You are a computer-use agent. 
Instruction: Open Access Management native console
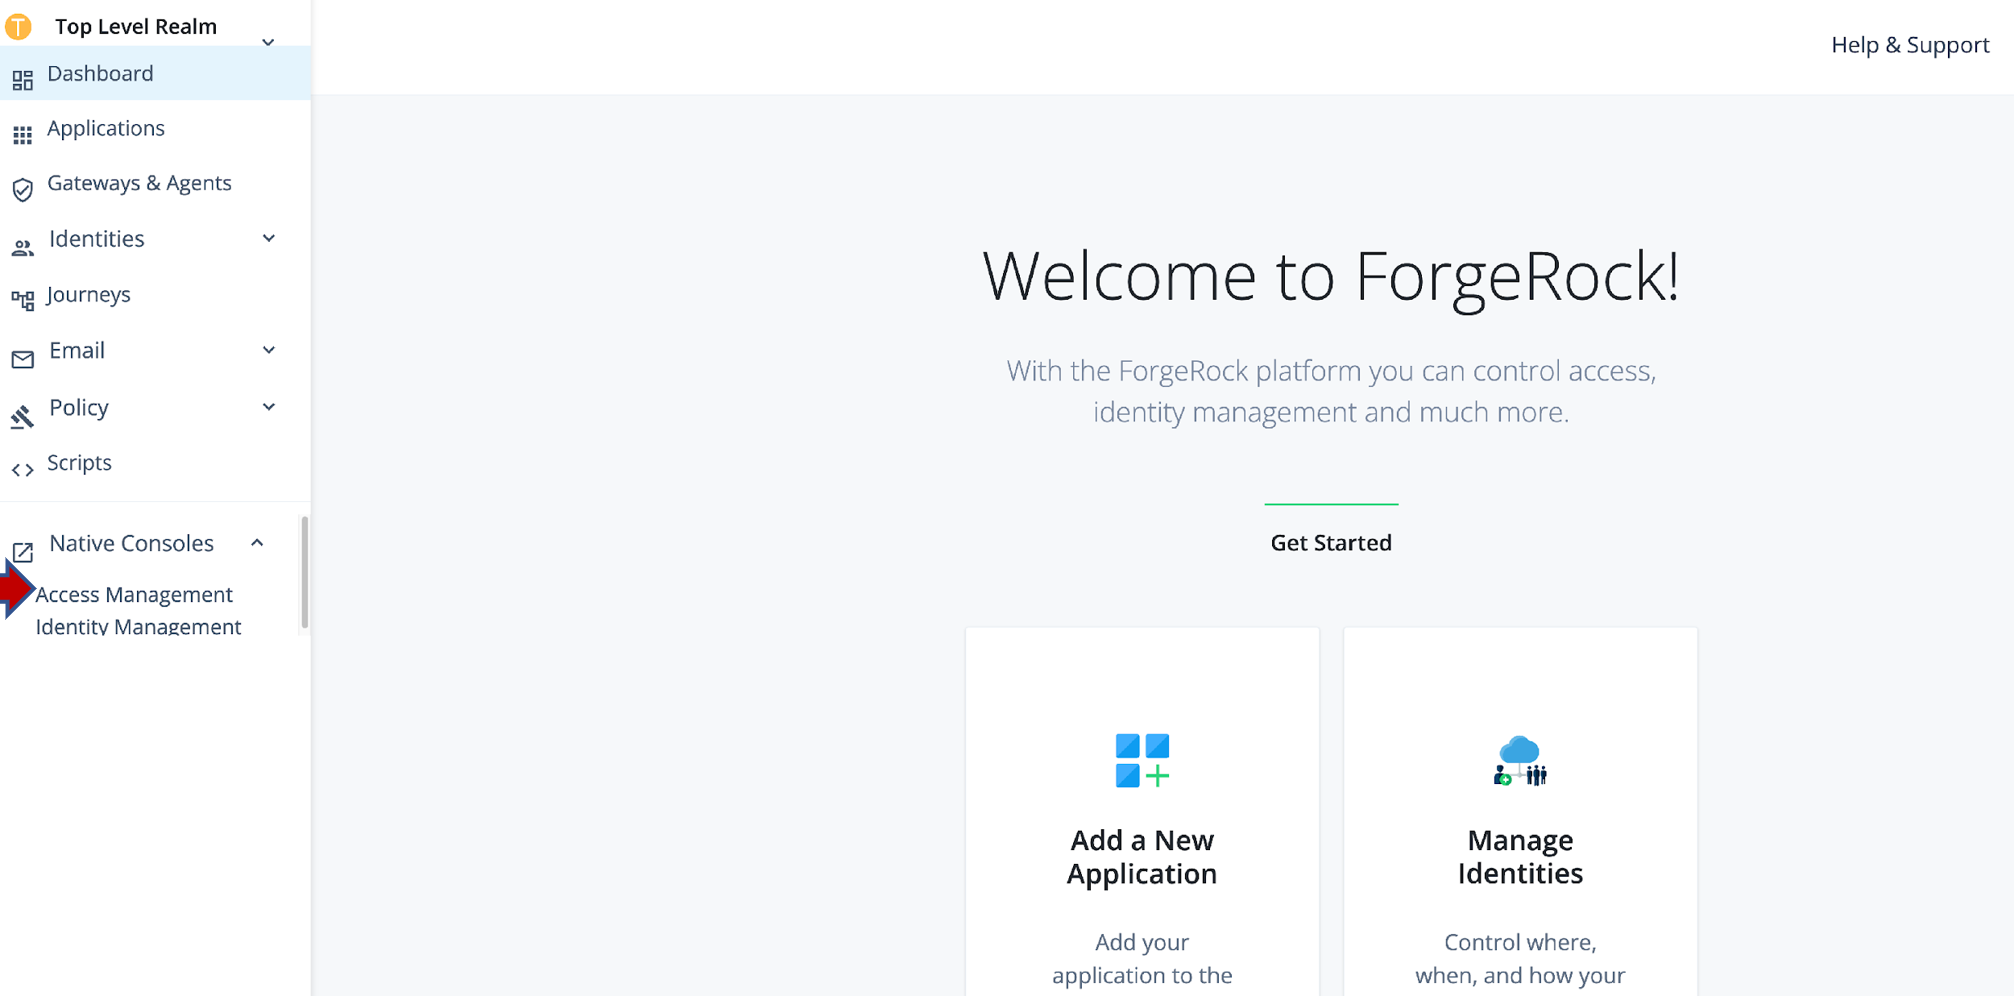[134, 595]
